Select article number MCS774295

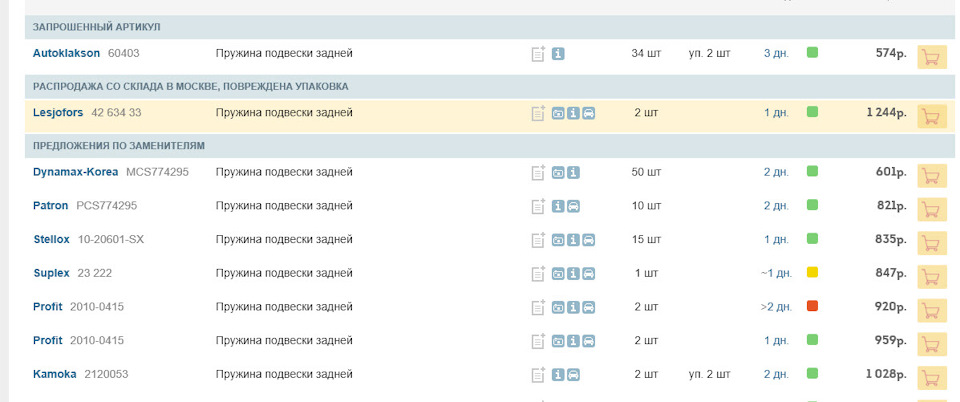157,173
